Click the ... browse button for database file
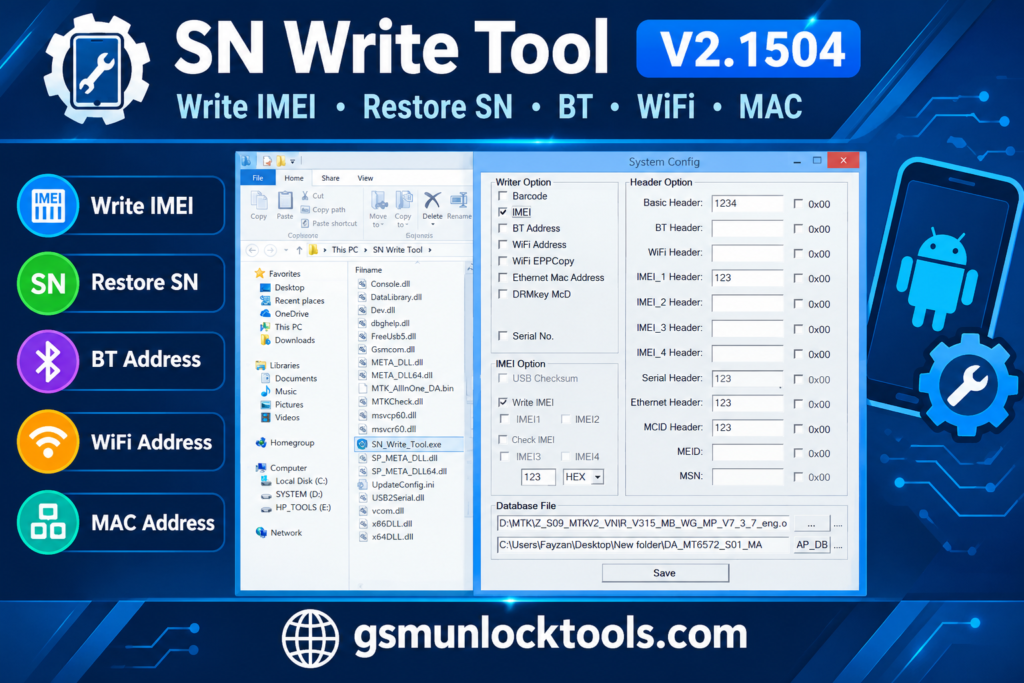This screenshot has height=683, width=1024. (812, 524)
